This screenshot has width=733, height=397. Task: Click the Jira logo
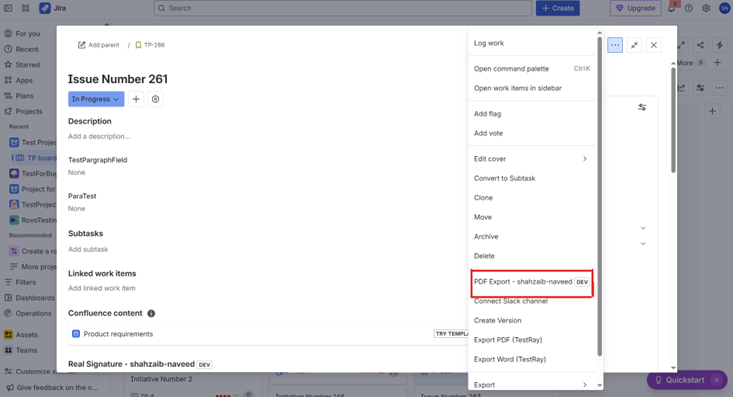click(x=53, y=8)
